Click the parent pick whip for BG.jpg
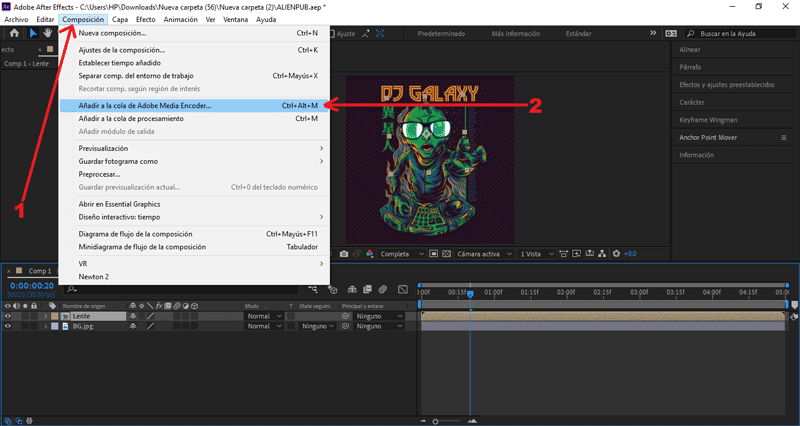This screenshot has width=800, height=426. [x=345, y=326]
